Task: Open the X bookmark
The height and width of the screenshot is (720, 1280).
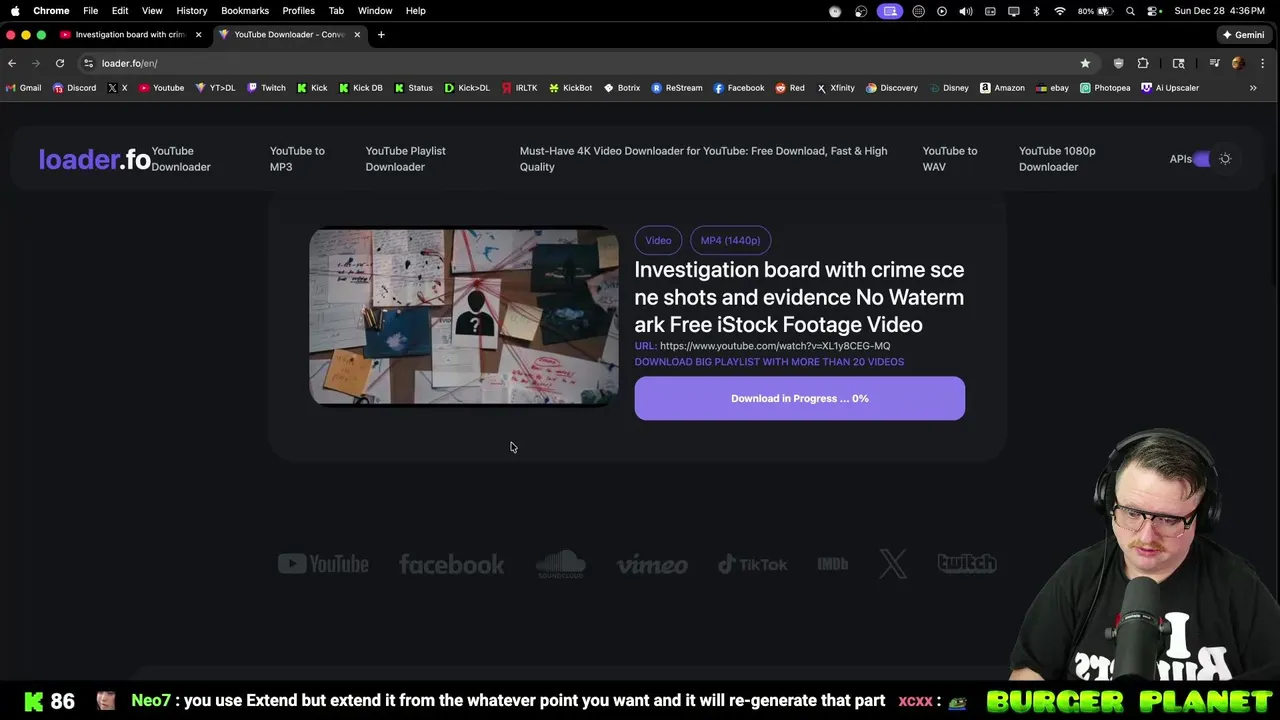Action: 117,88
